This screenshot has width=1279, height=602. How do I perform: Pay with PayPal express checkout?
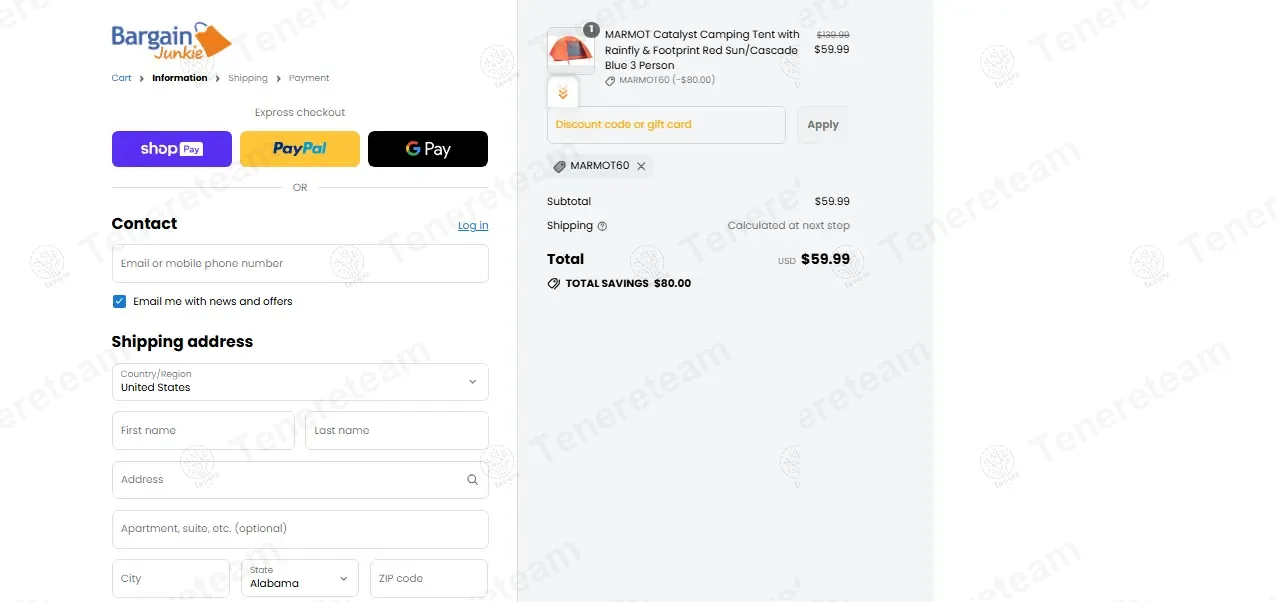tap(300, 149)
